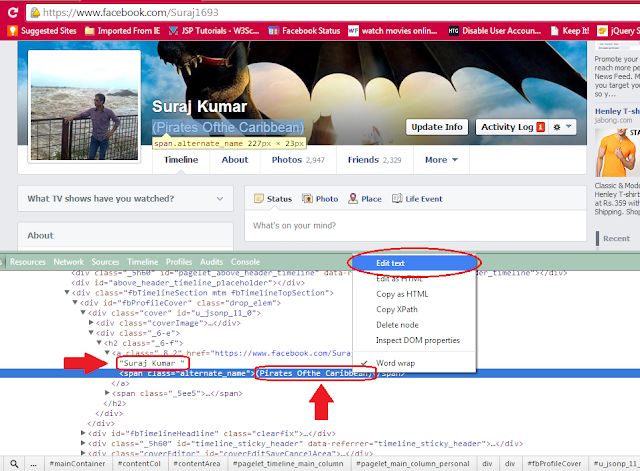Click the DevTools search magnifier icon
This screenshot has height=471, width=640.
(14, 464)
